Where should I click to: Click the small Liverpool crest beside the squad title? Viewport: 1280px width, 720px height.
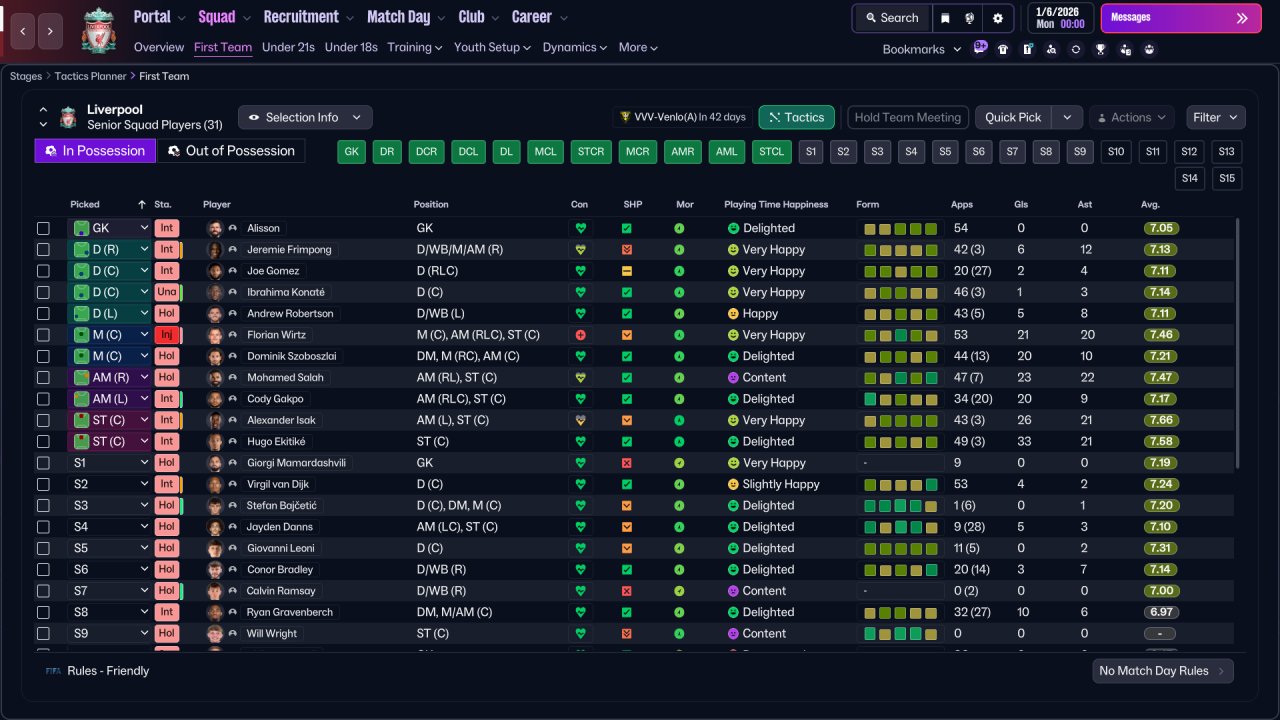[x=68, y=118]
